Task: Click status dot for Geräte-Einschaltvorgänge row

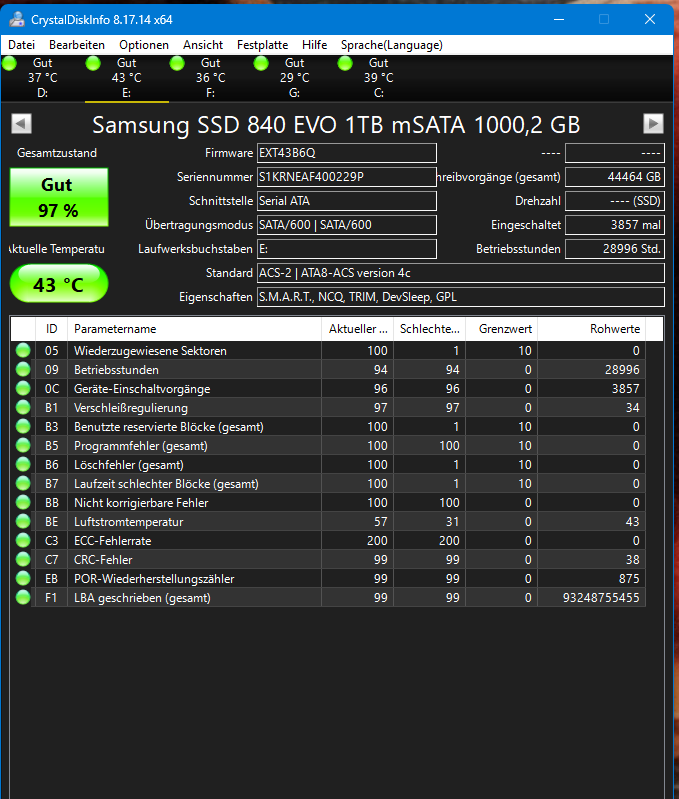Action: (x=23, y=388)
